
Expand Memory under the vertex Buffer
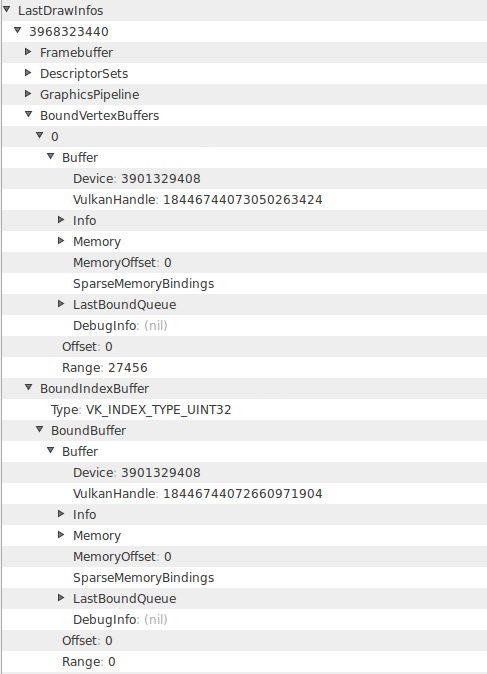point(61,241)
